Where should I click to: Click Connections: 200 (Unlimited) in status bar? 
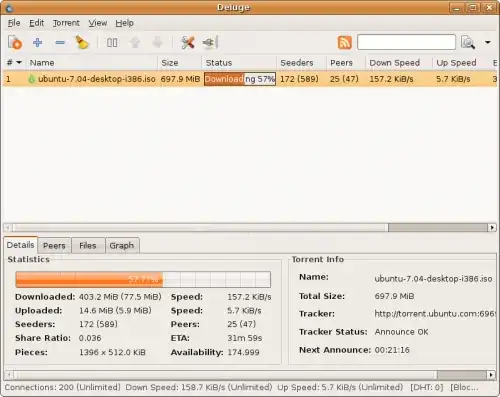(x=62, y=387)
